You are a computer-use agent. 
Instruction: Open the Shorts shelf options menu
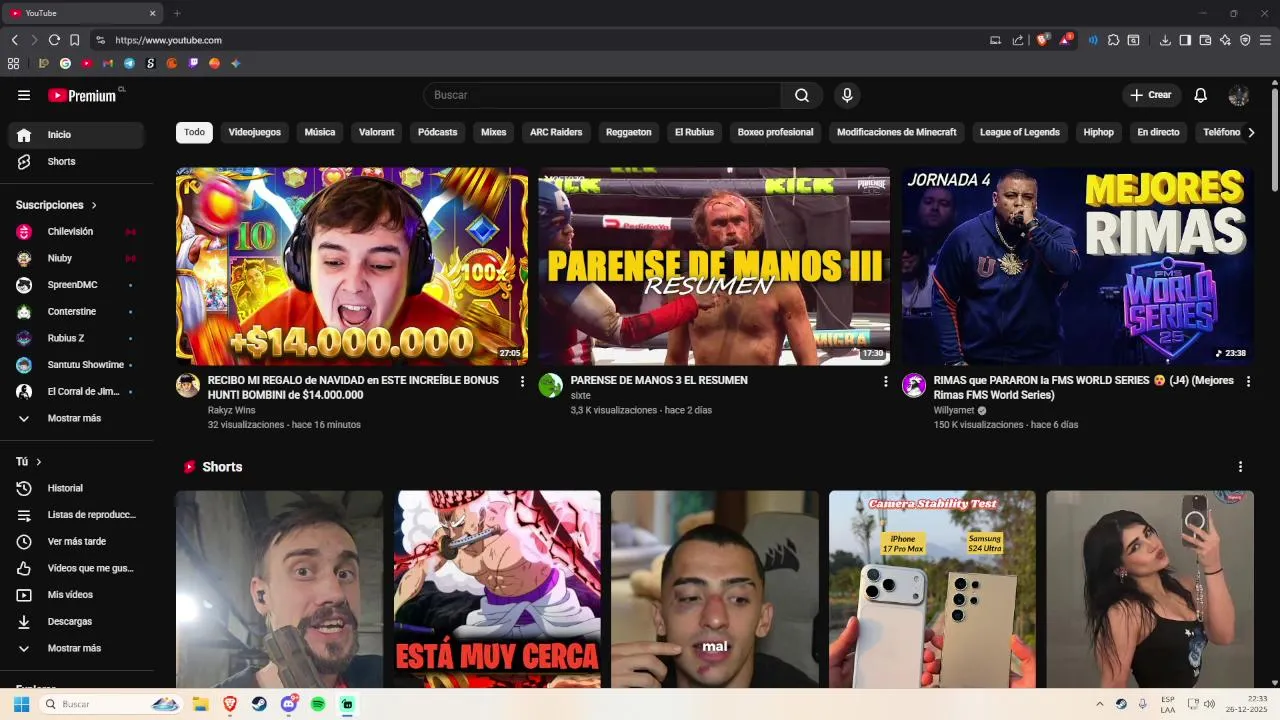pyautogui.click(x=1240, y=467)
